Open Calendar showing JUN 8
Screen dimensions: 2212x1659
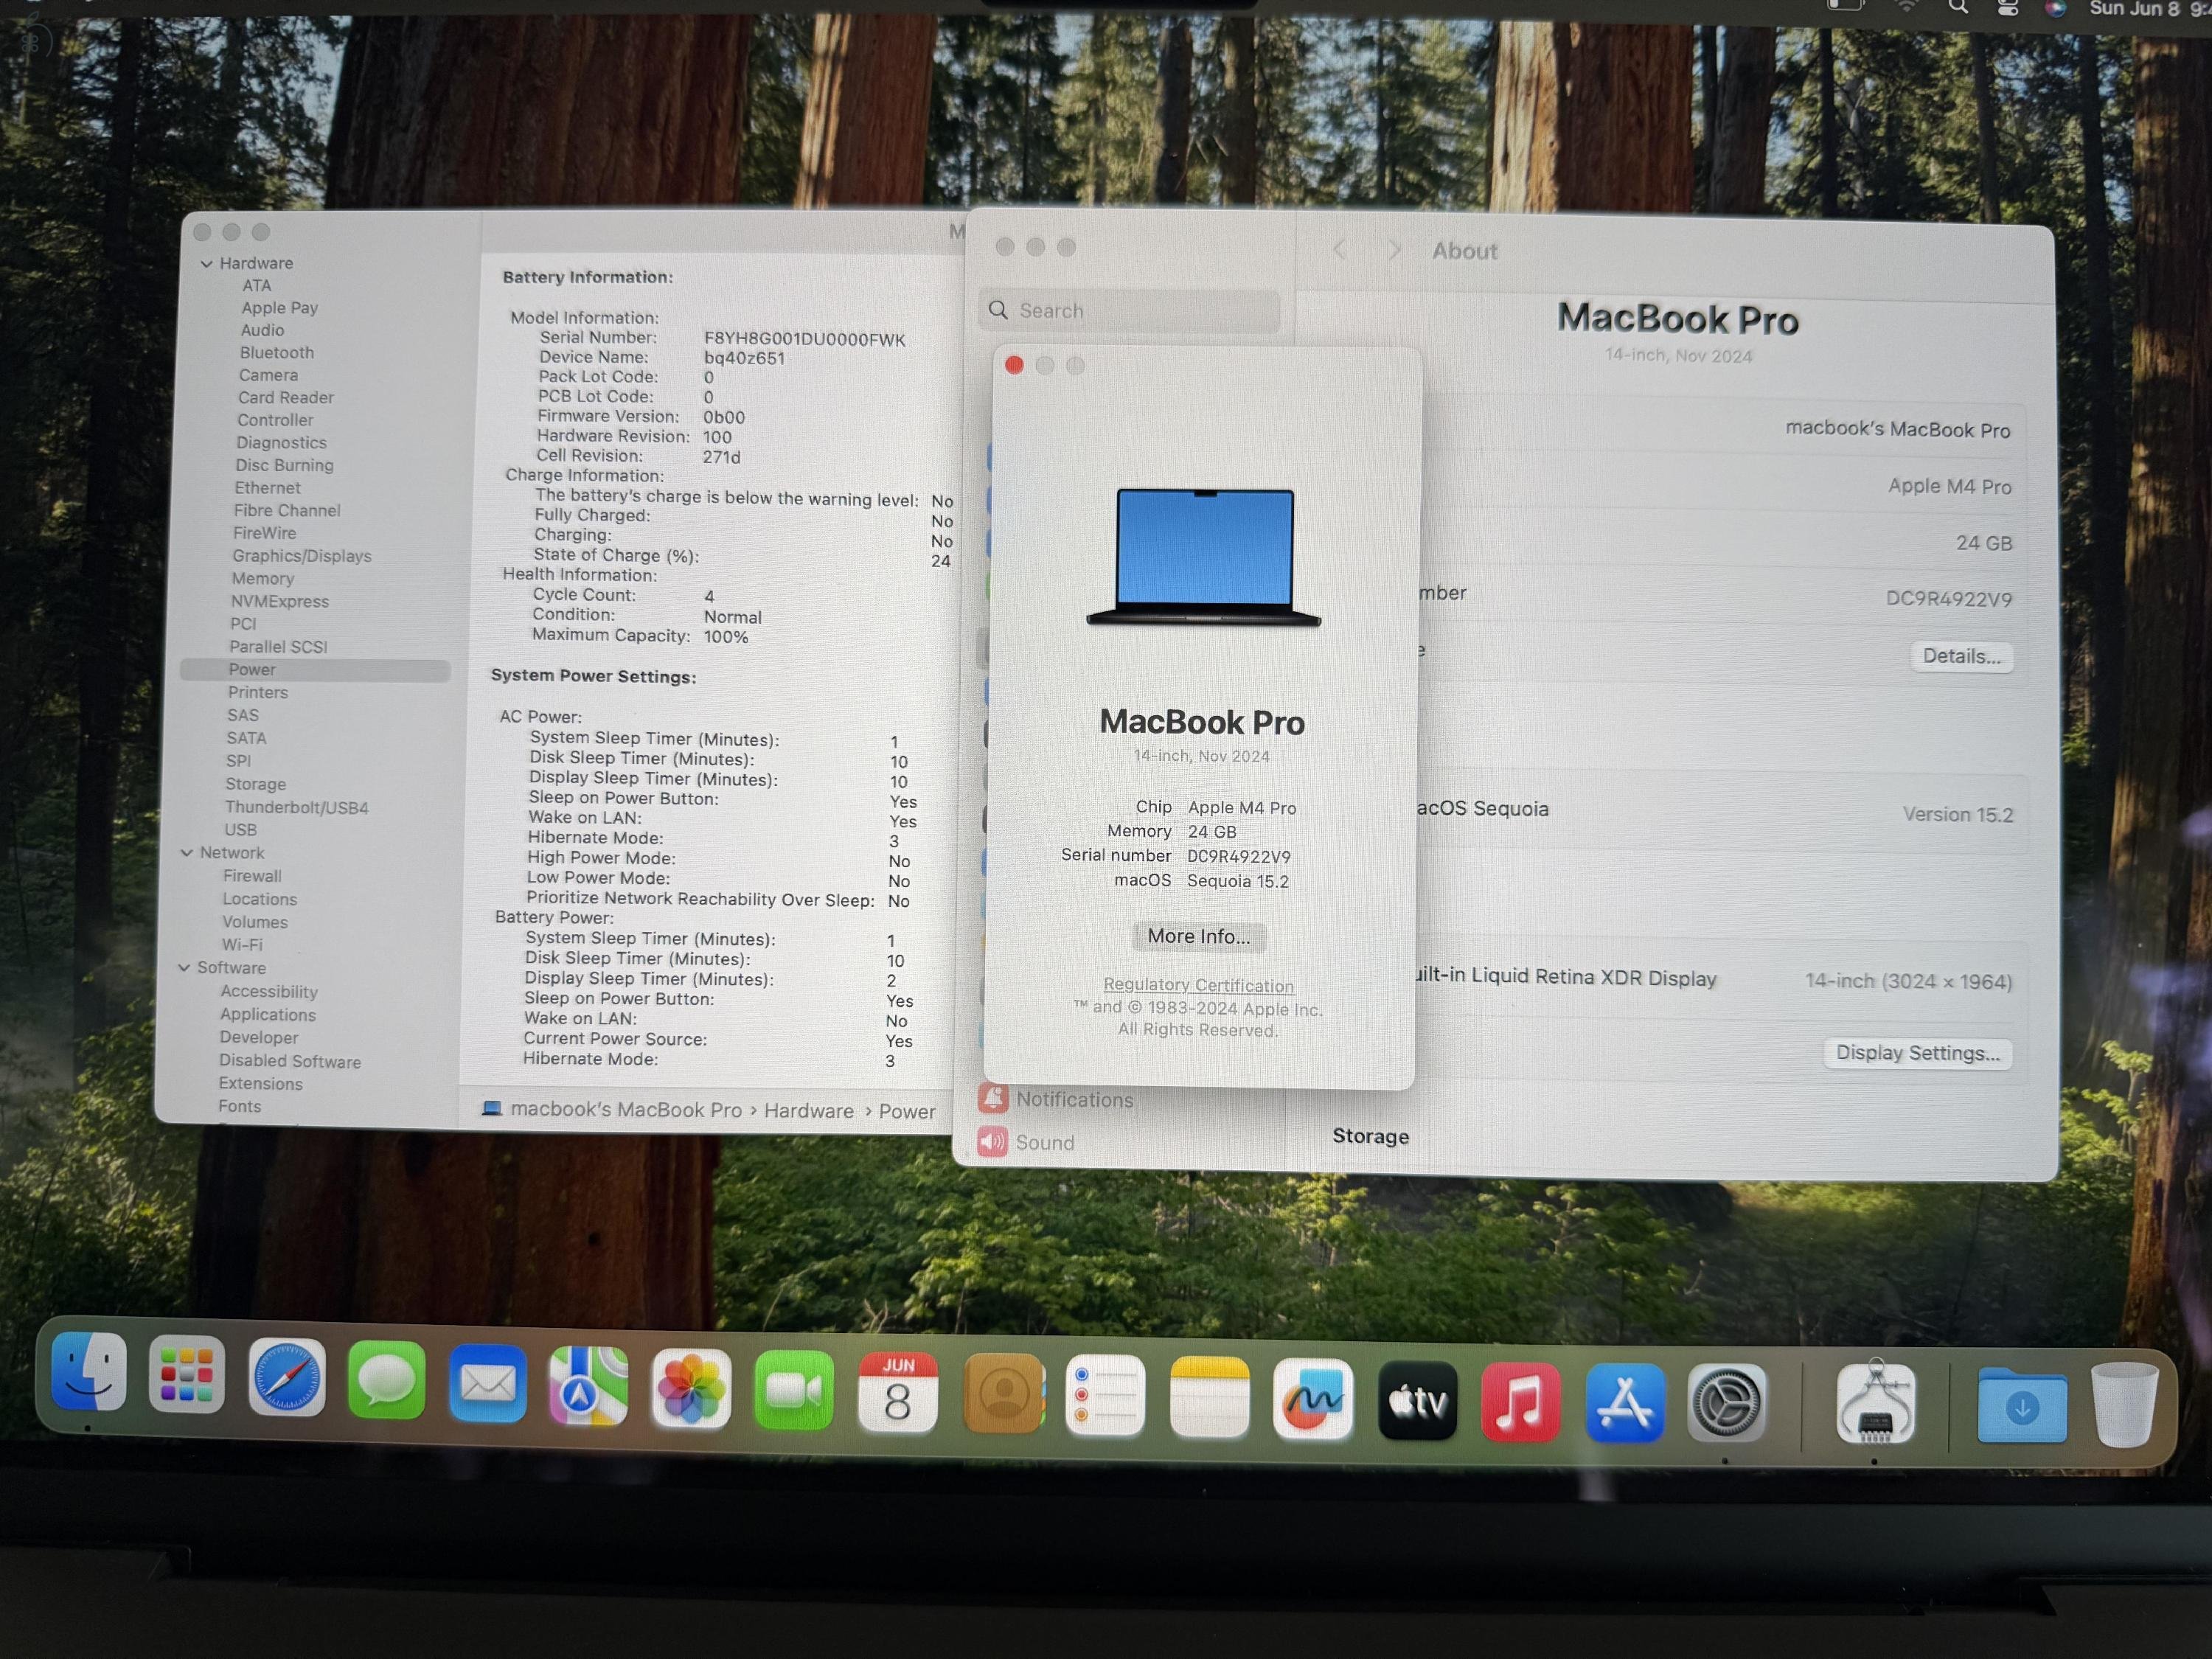tap(898, 1393)
